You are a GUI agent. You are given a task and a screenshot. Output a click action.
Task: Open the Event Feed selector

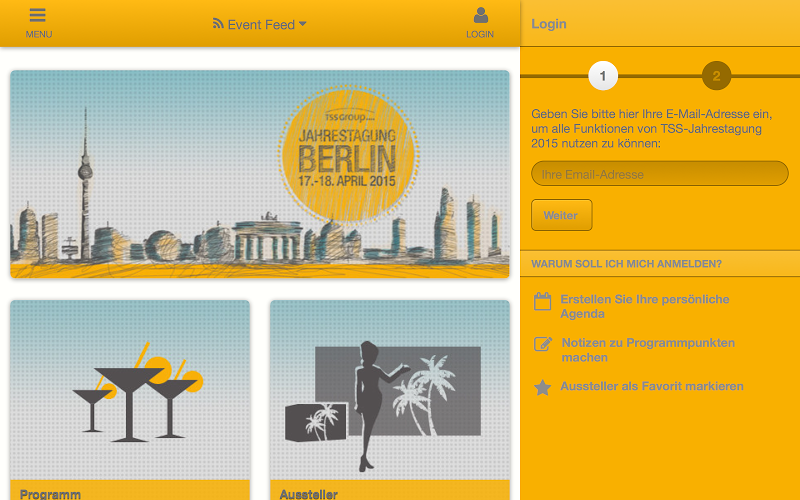pos(260,24)
